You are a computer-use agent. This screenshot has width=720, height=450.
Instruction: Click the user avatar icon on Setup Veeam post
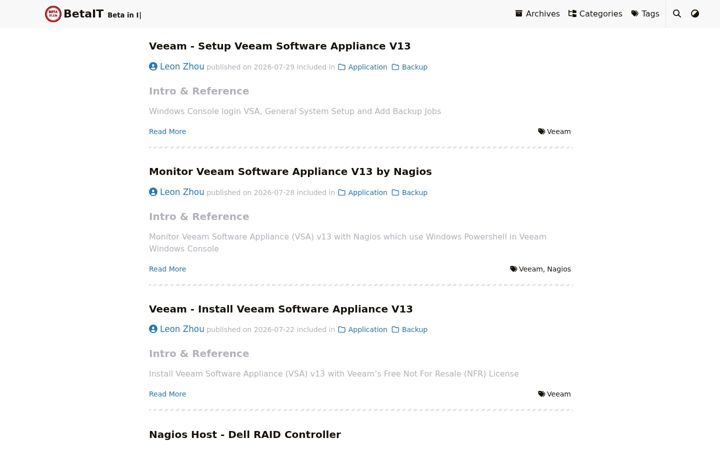pos(153,67)
